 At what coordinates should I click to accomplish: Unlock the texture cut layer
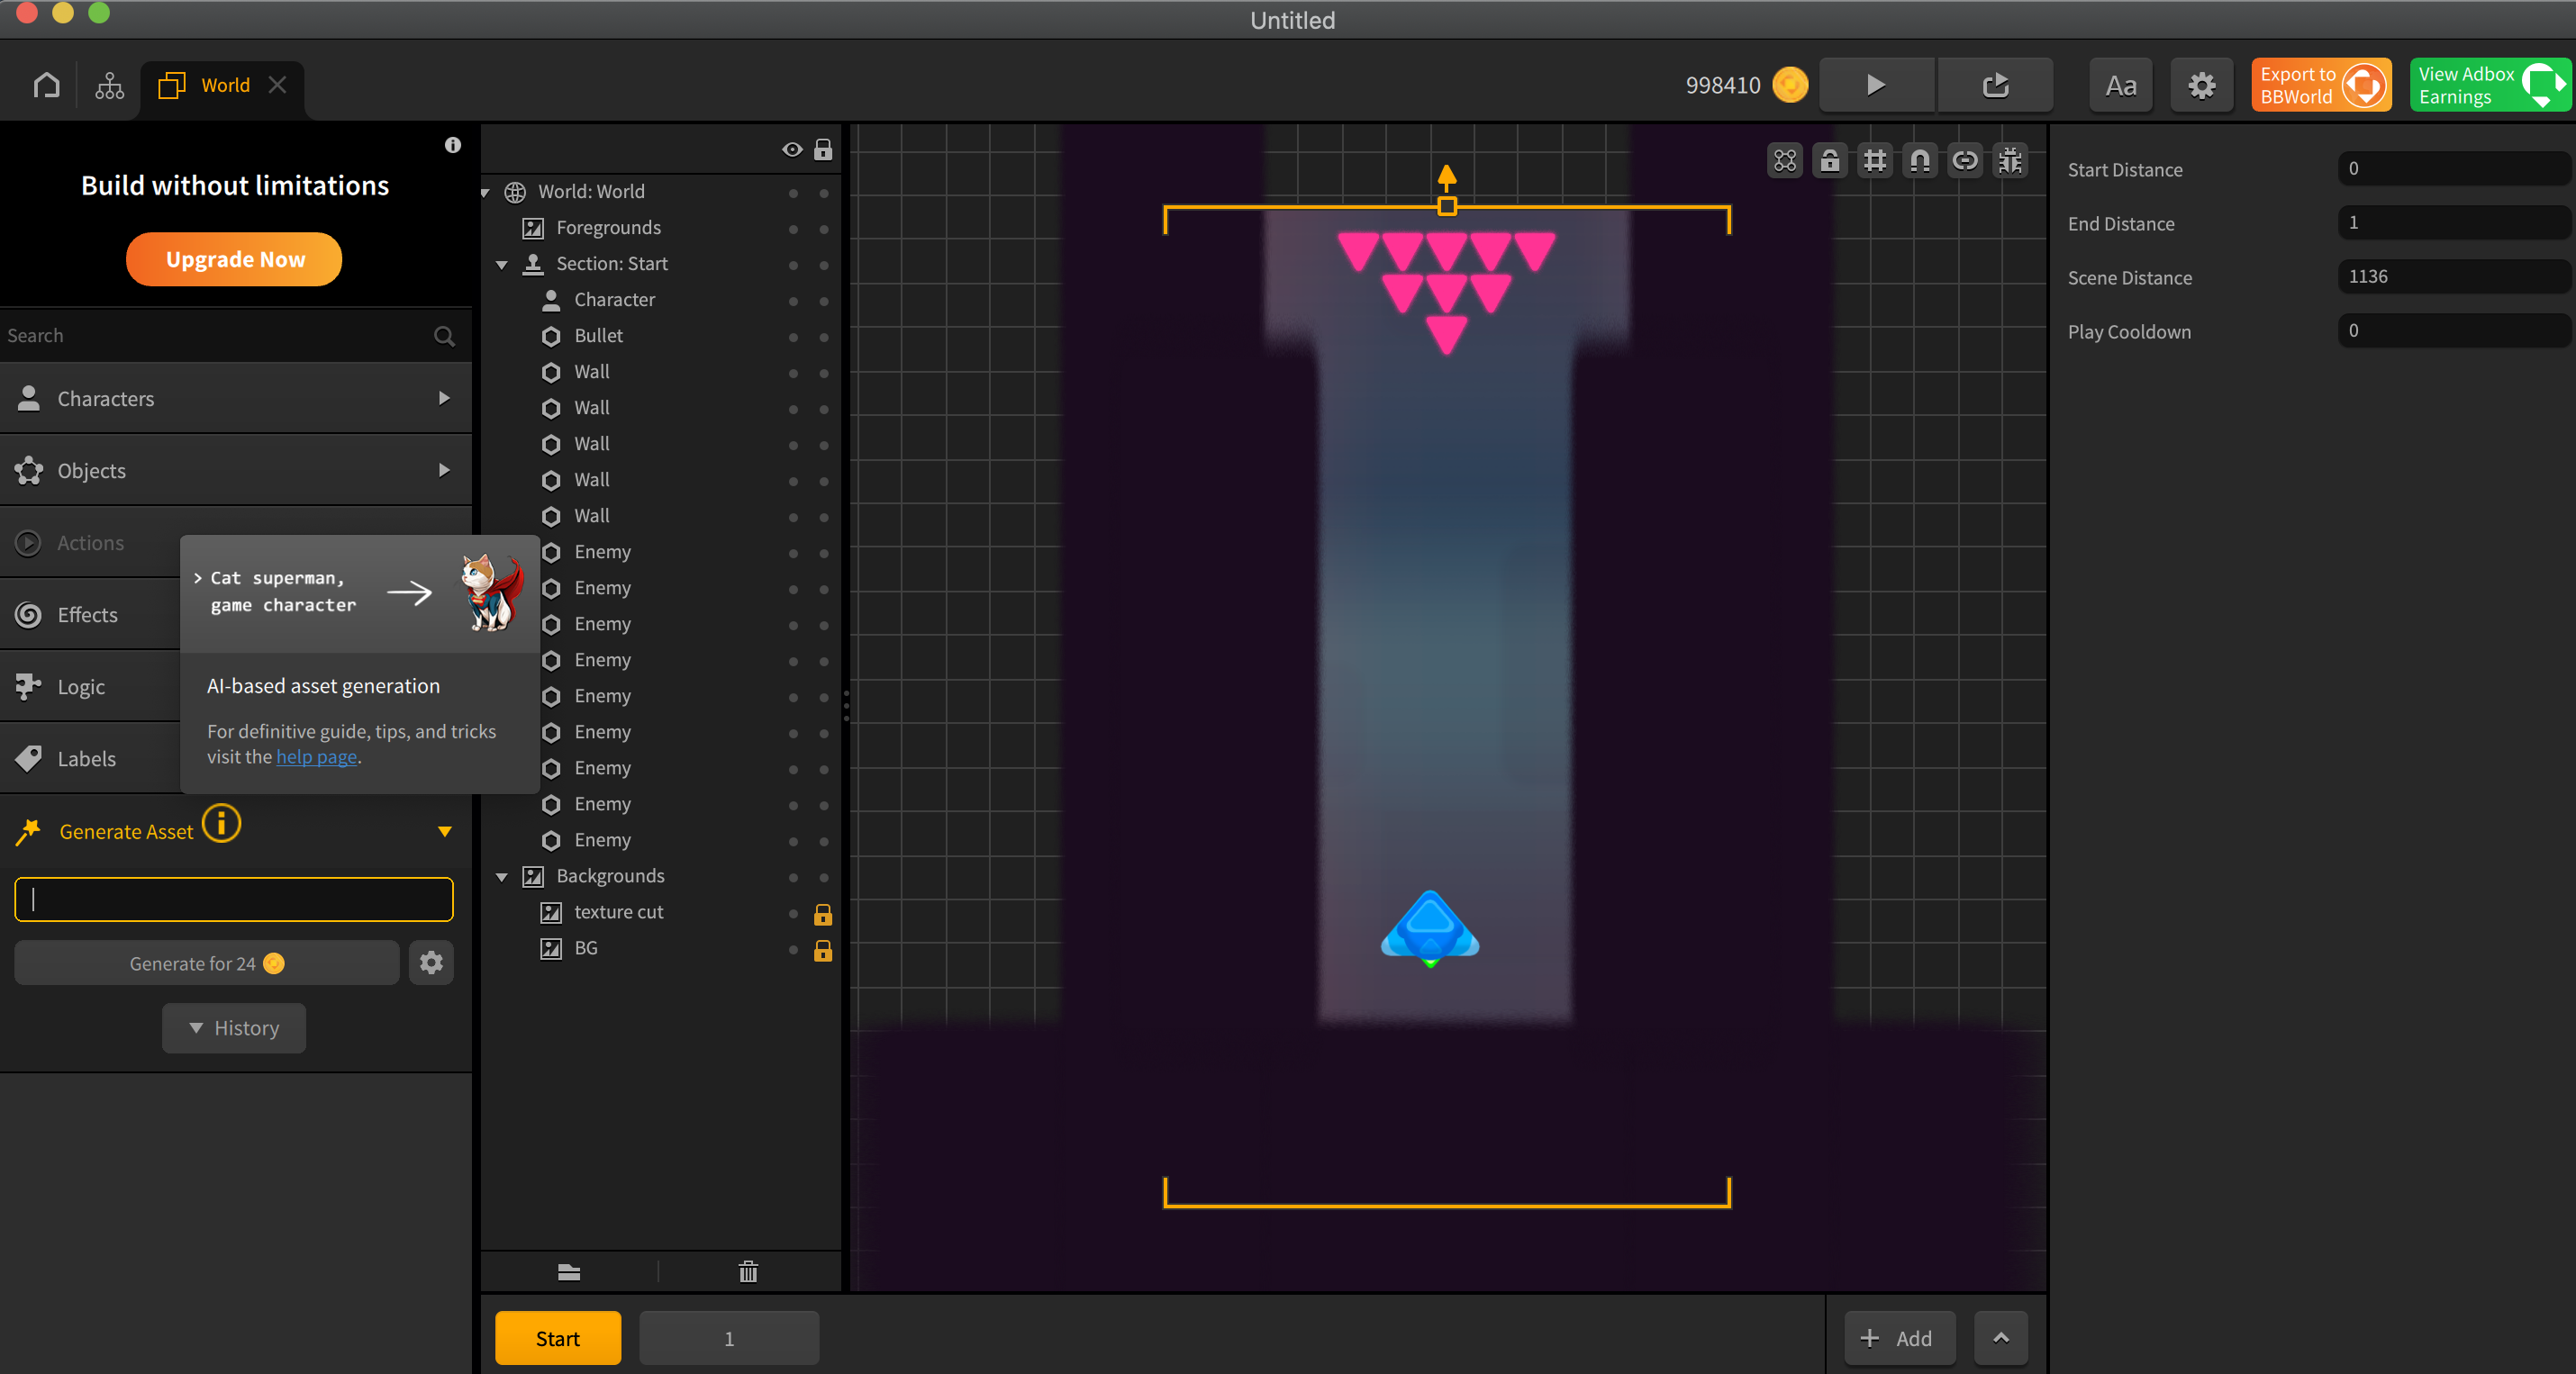(823, 914)
